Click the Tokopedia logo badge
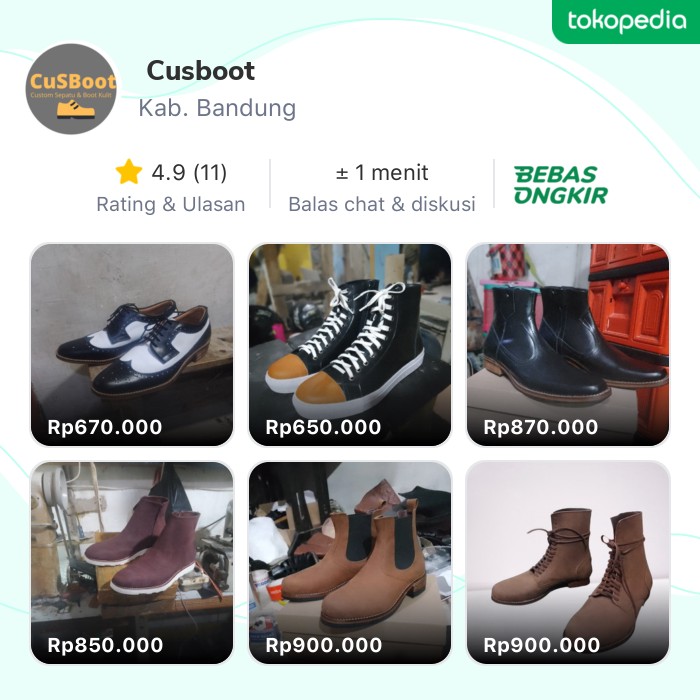The height and width of the screenshot is (700, 700). click(626, 21)
